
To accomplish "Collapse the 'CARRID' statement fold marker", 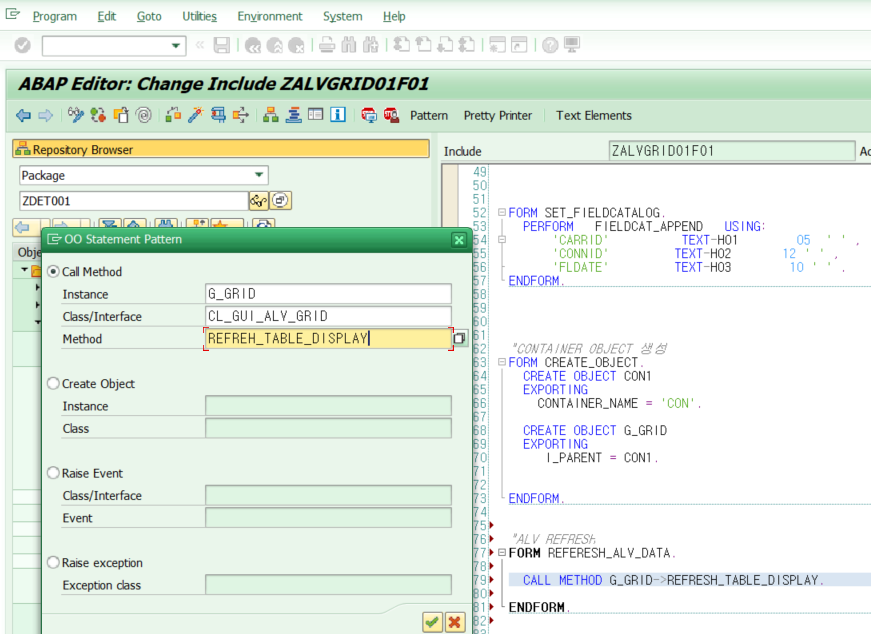I will [x=502, y=239].
